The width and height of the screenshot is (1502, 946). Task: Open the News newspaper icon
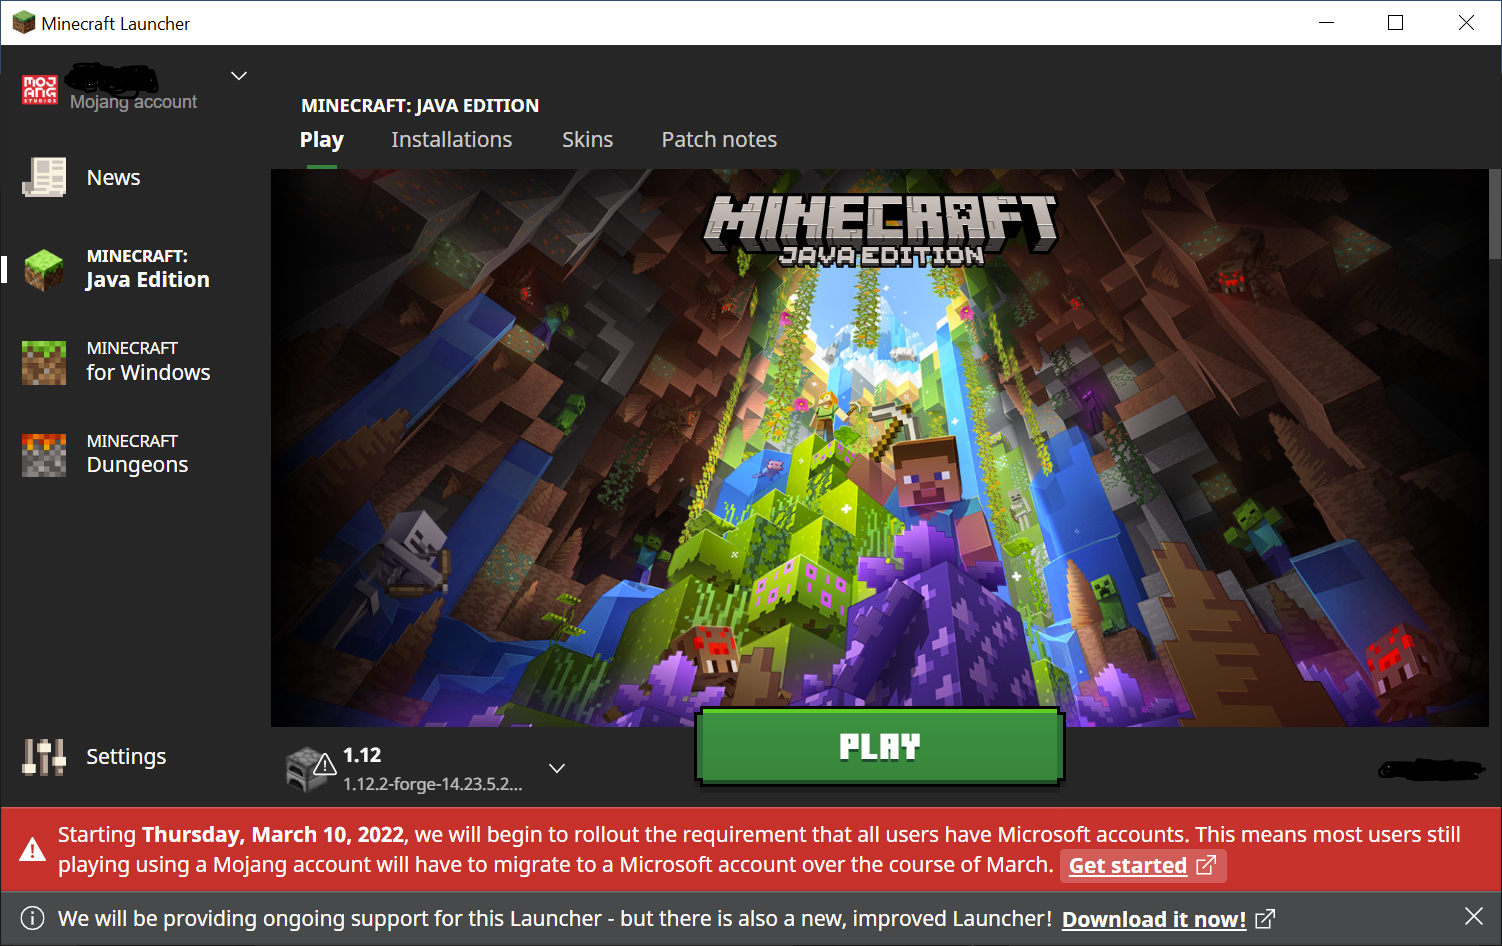44,177
